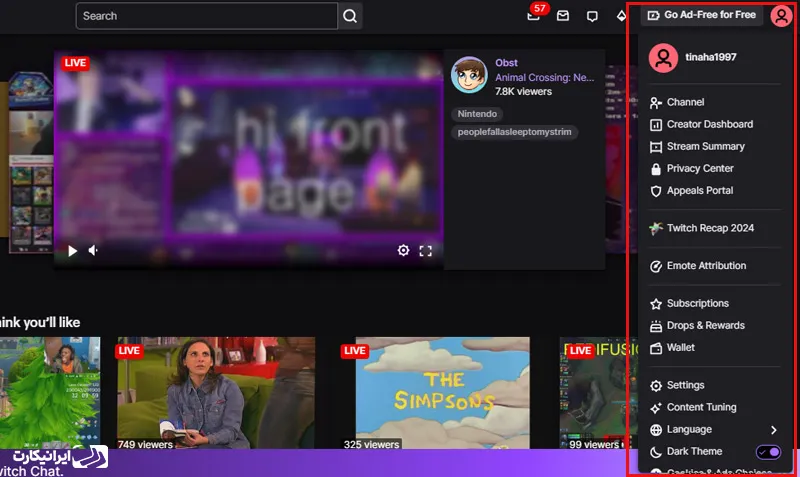800x477 pixels.
Task: Click the Nintendo tag
Action: click(477, 114)
